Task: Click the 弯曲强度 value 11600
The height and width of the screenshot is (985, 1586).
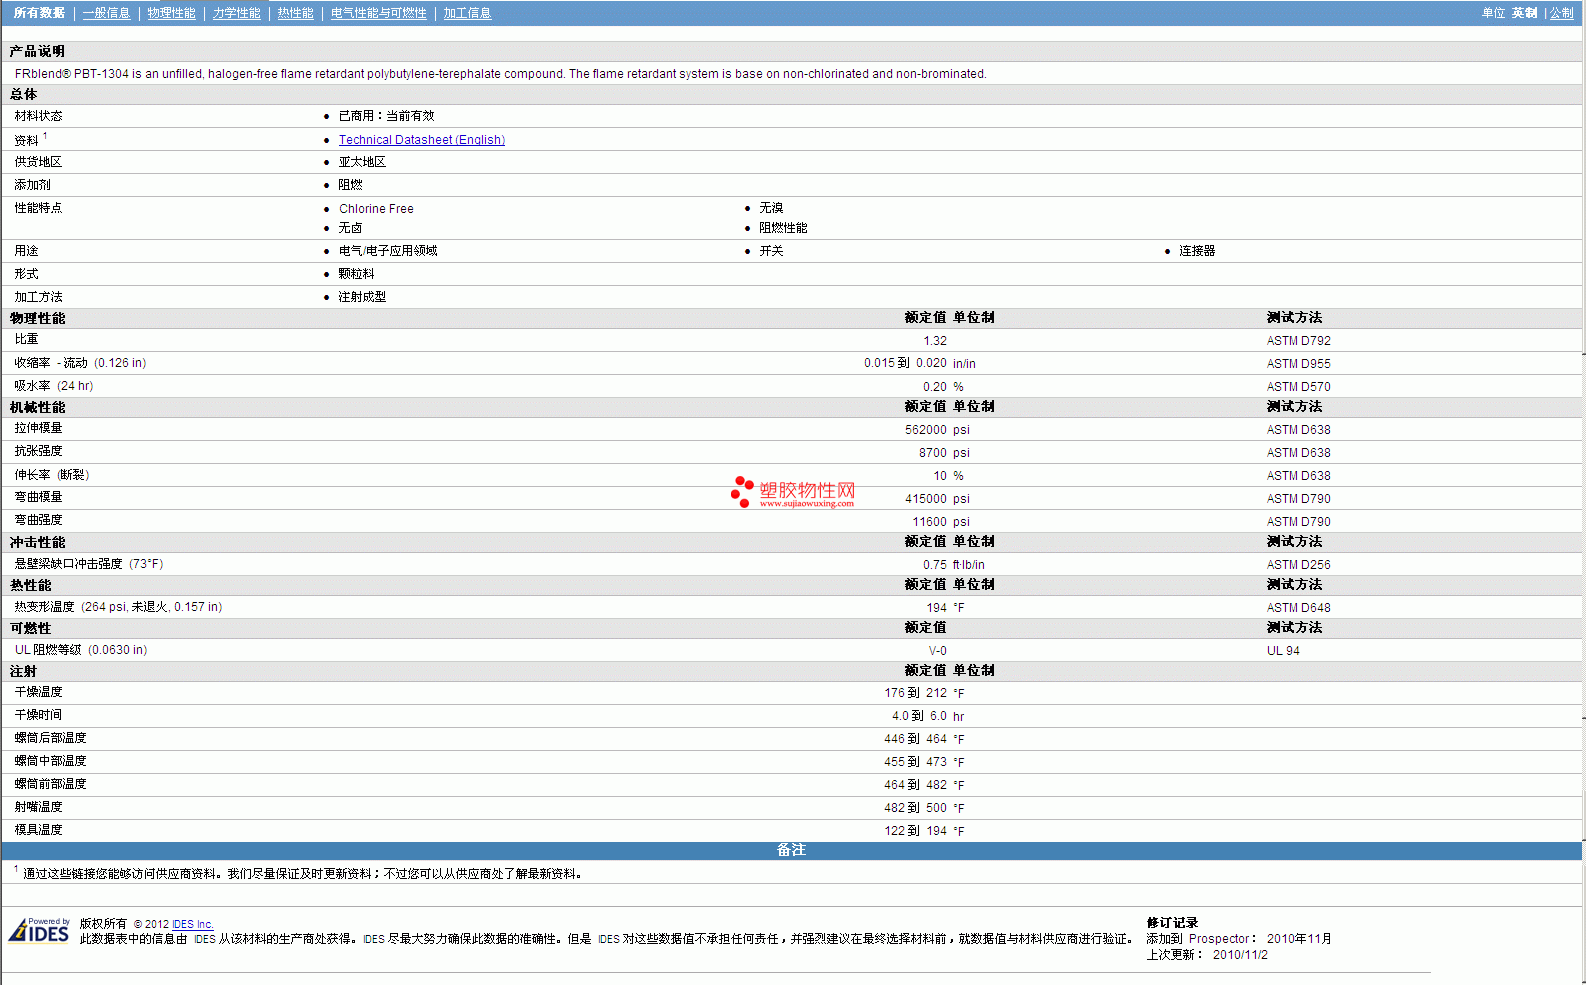Action: tap(930, 522)
